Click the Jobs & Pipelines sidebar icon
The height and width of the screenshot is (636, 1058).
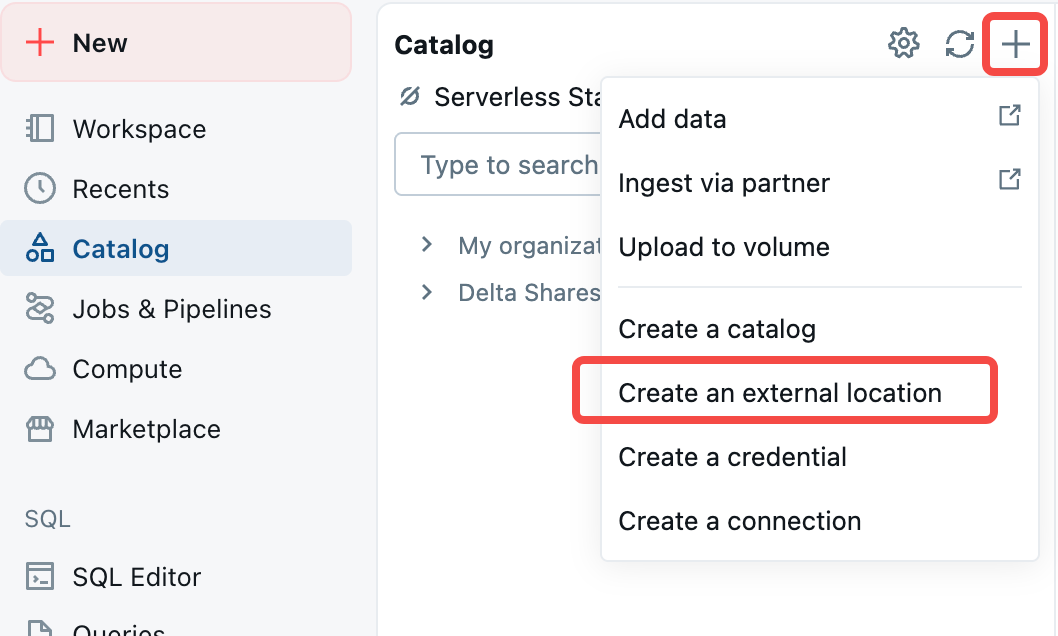(40, 309)
